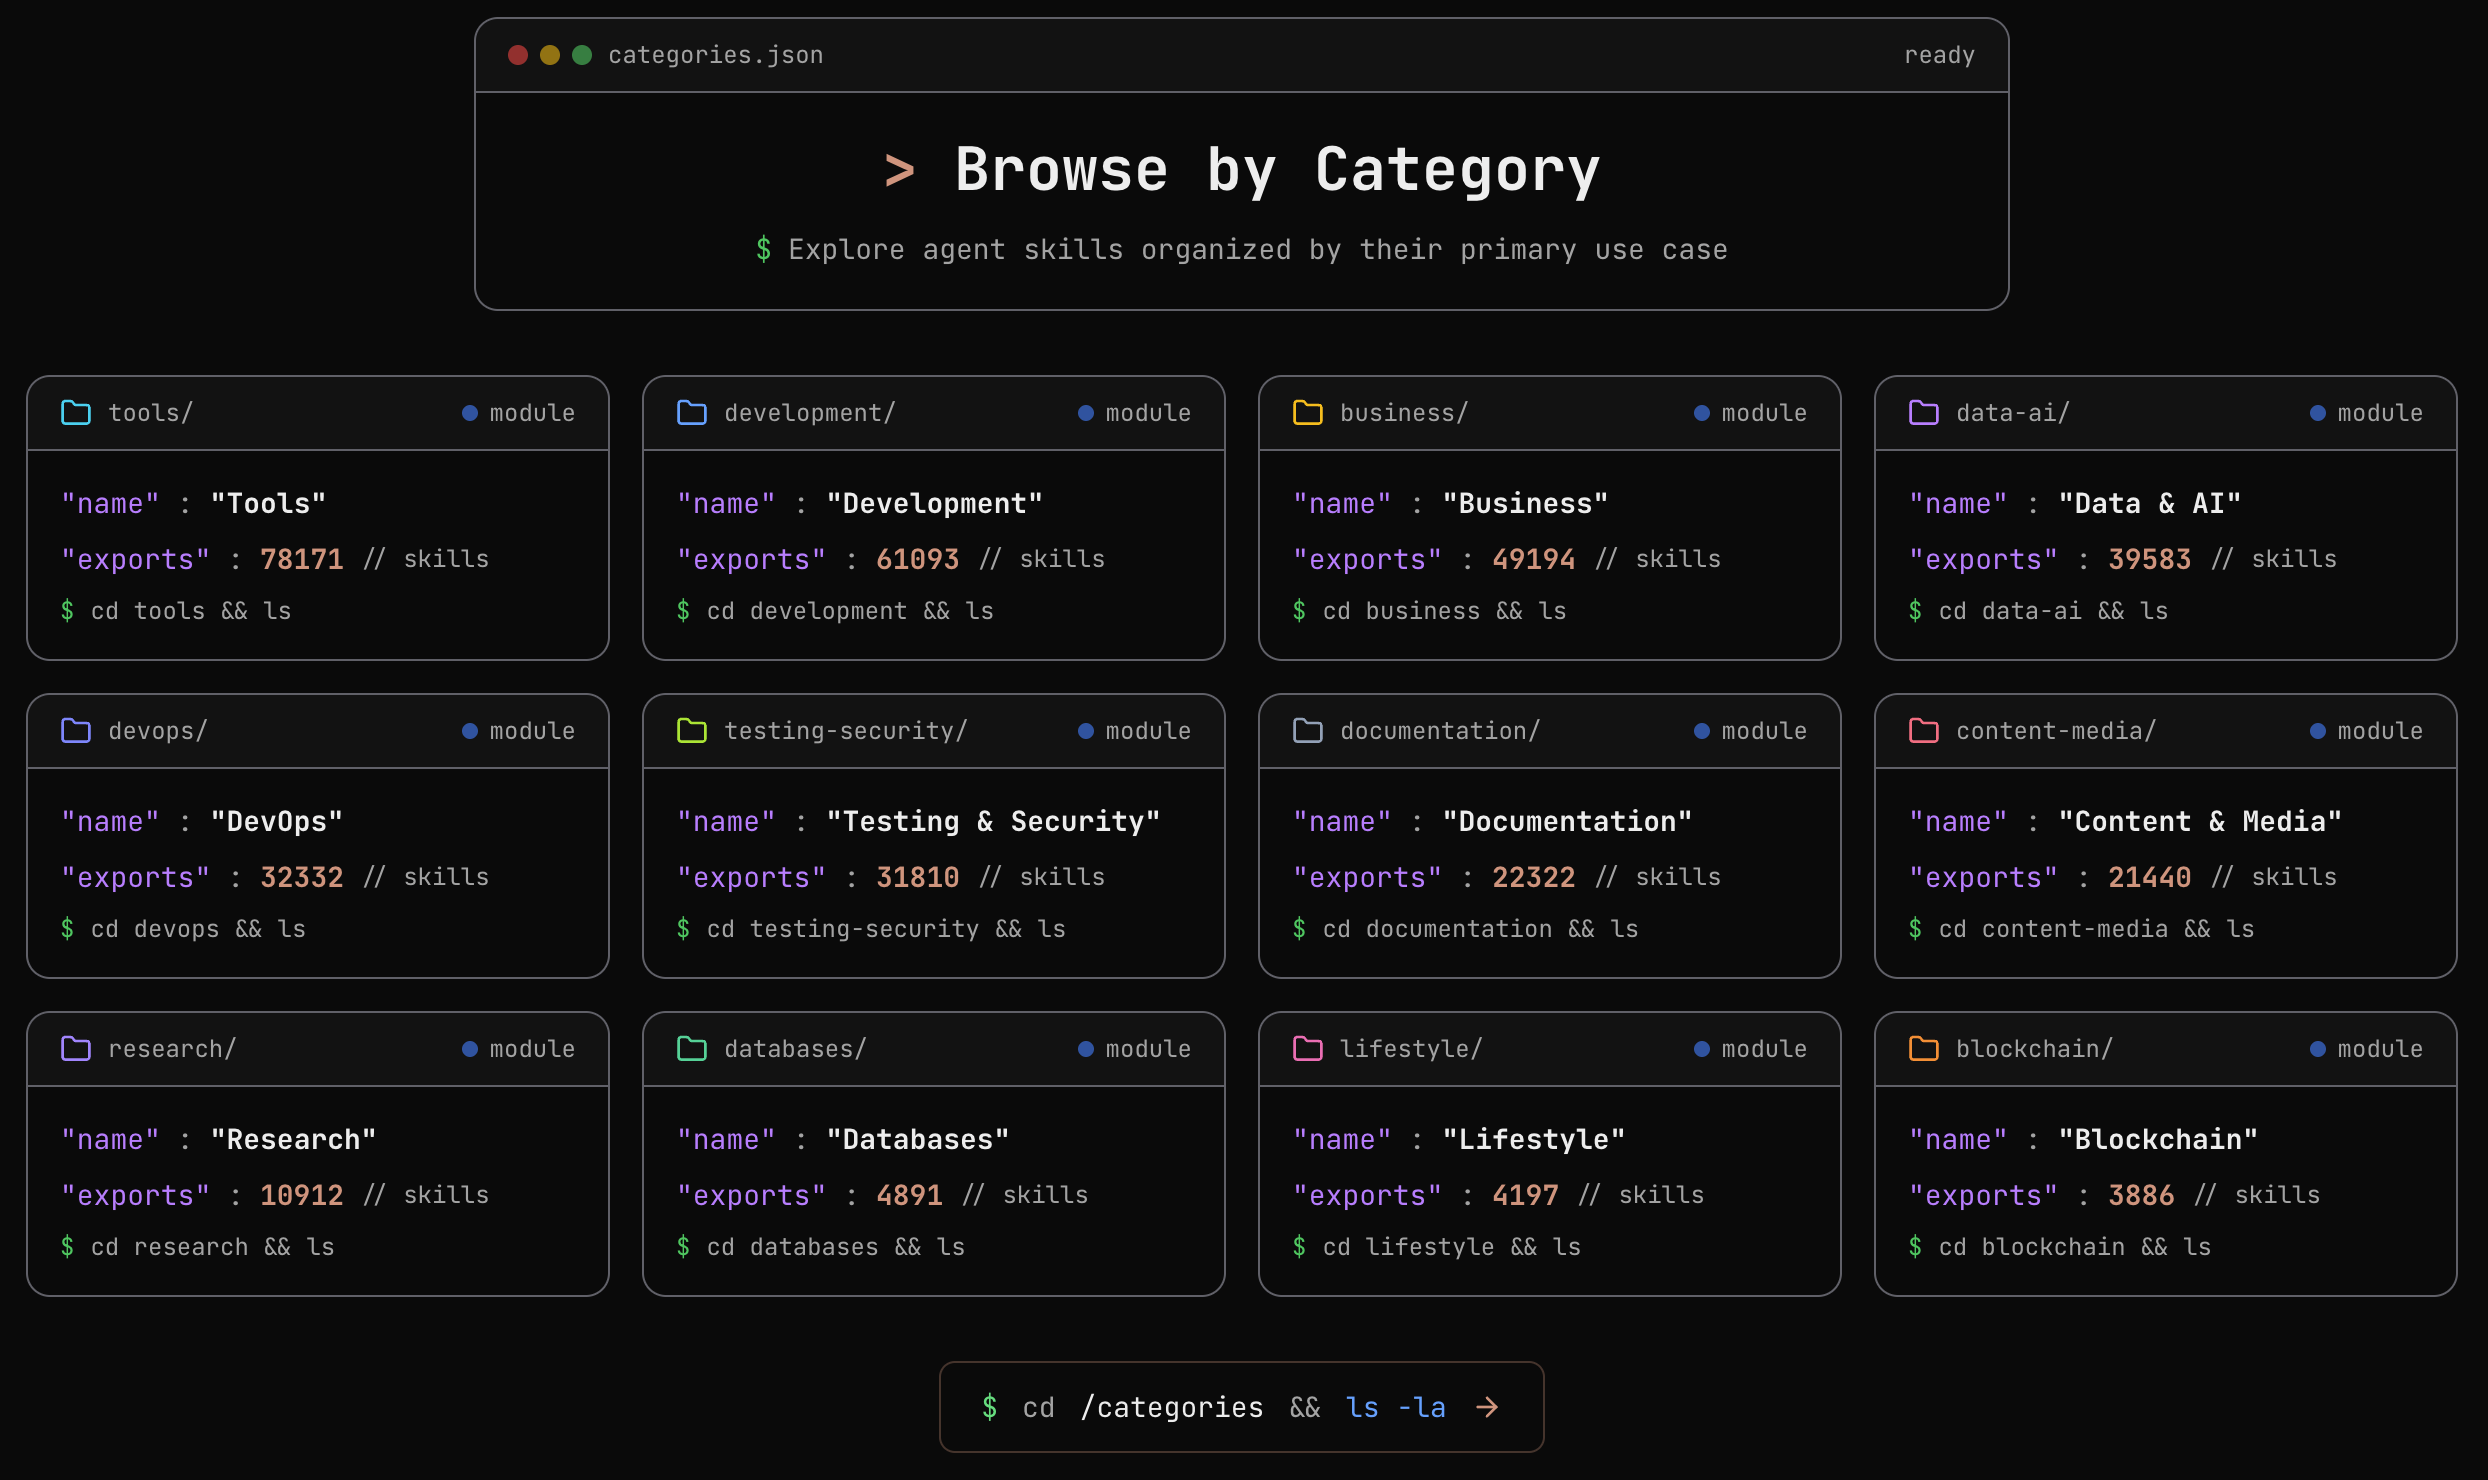Viewport: 2488px width, 1480px height.
Task: Open the data-ai/ folder icon
Action: [x=1923, y=412]
